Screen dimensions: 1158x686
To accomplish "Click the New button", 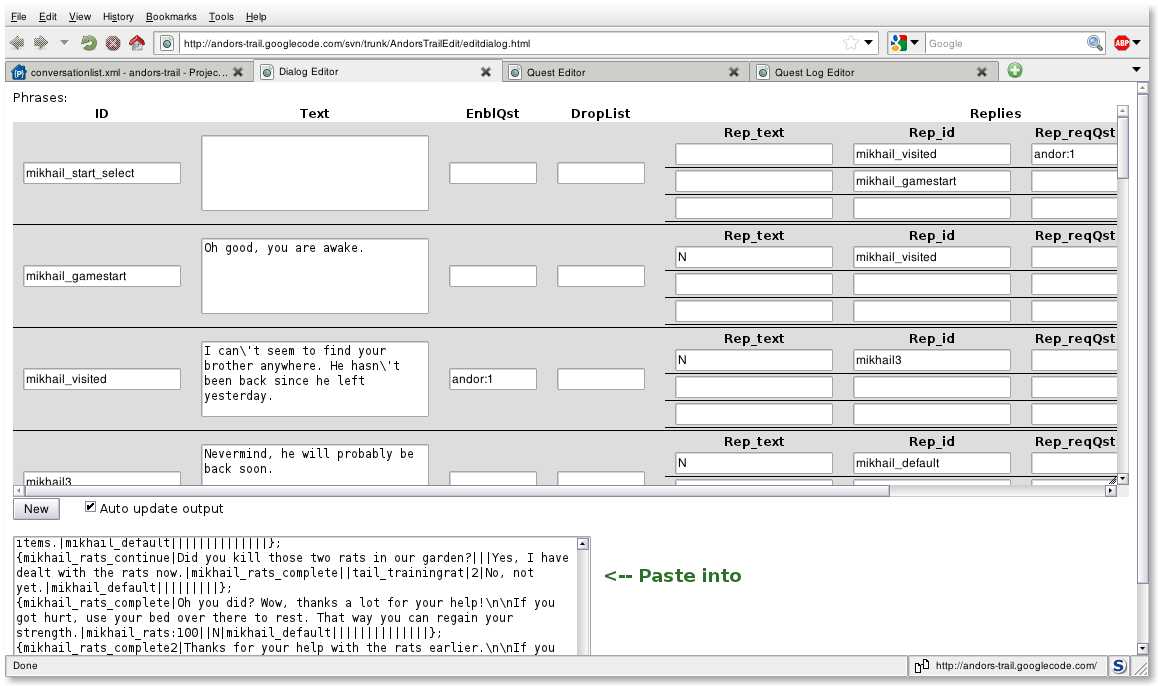I will (x=36, y=509).
